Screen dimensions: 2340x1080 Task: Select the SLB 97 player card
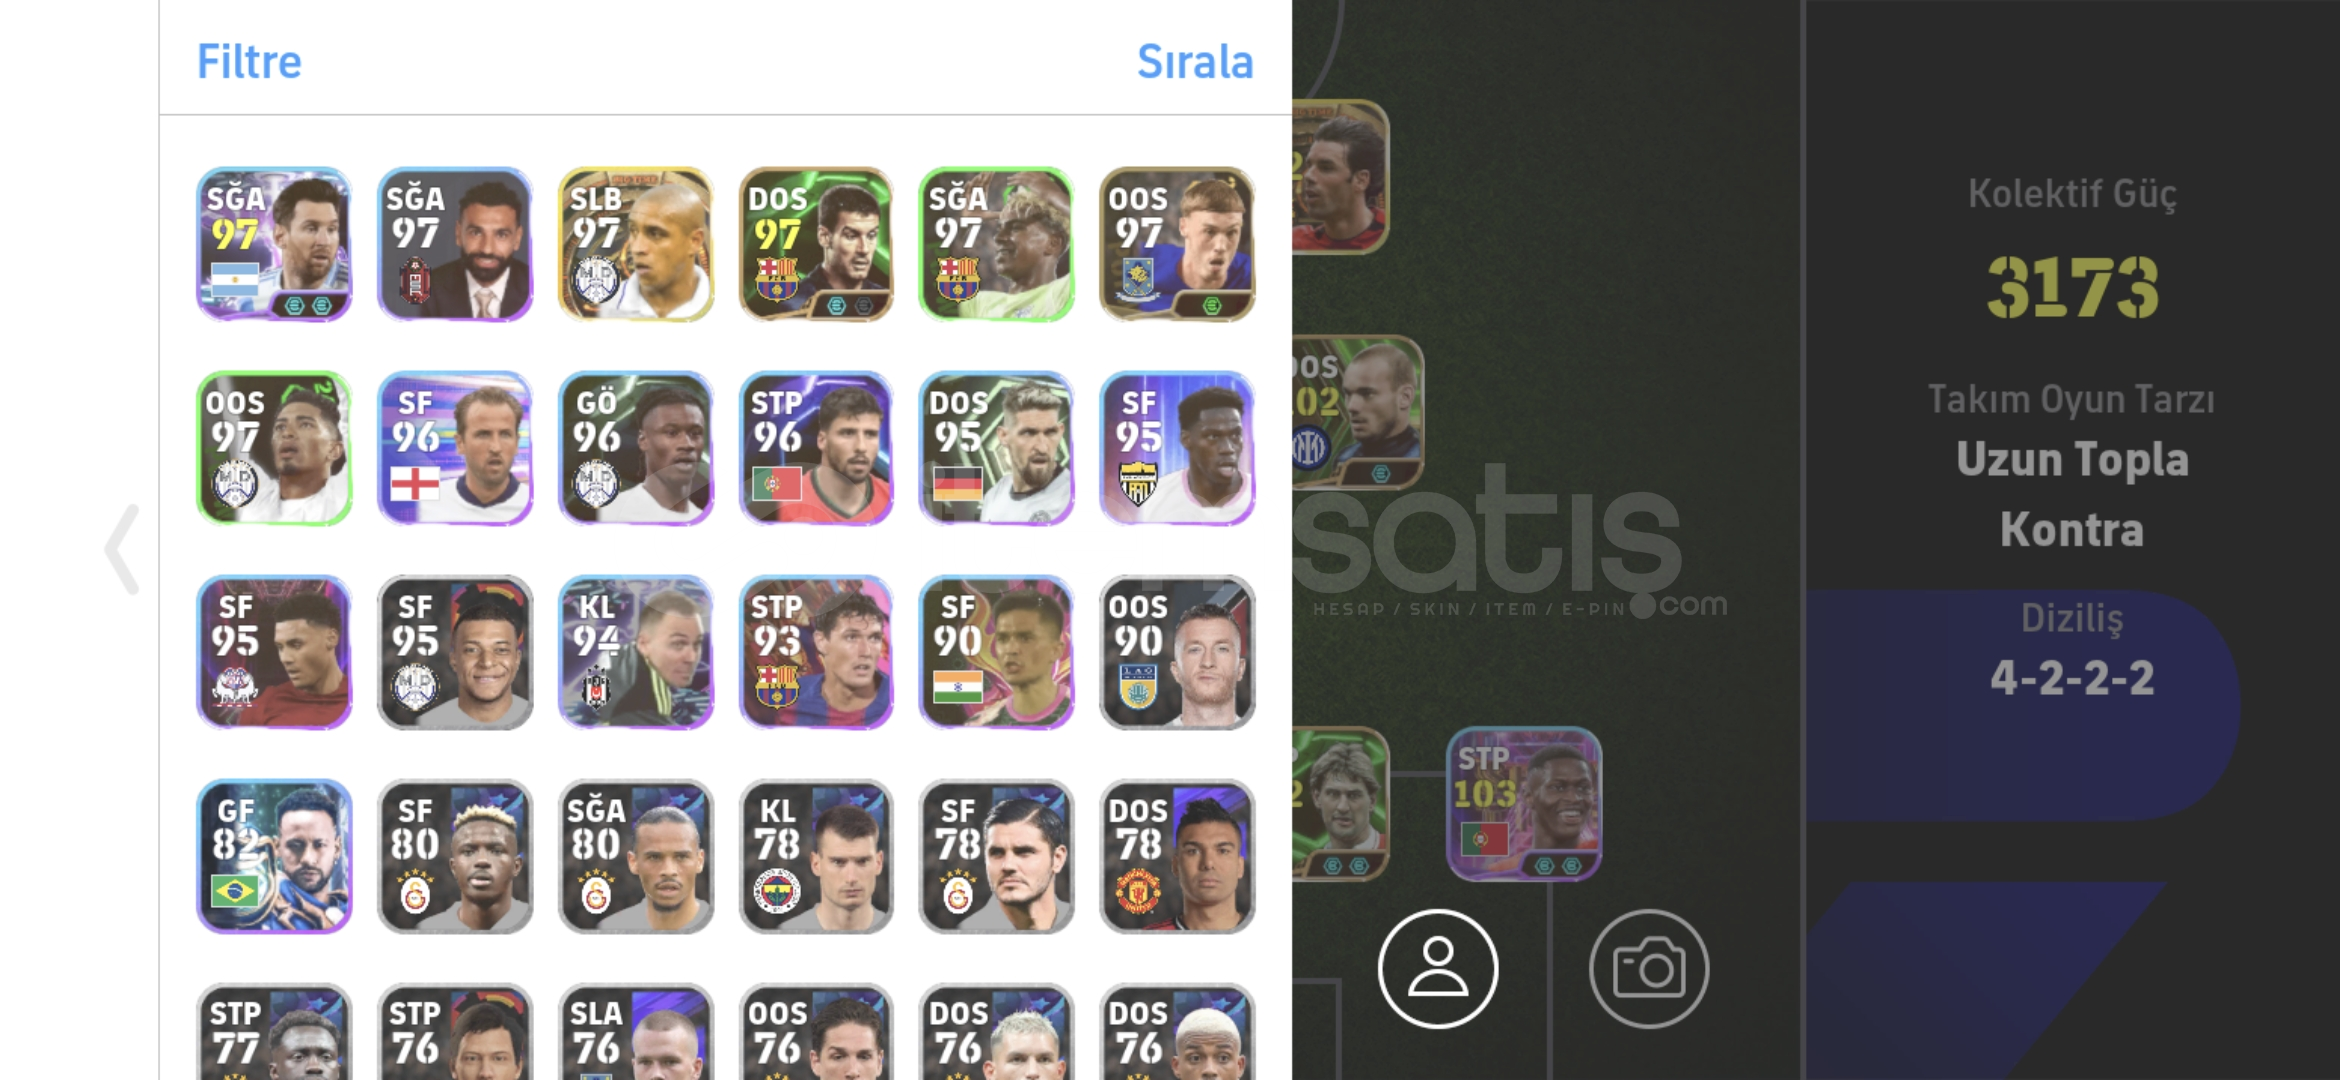[635, 244]
